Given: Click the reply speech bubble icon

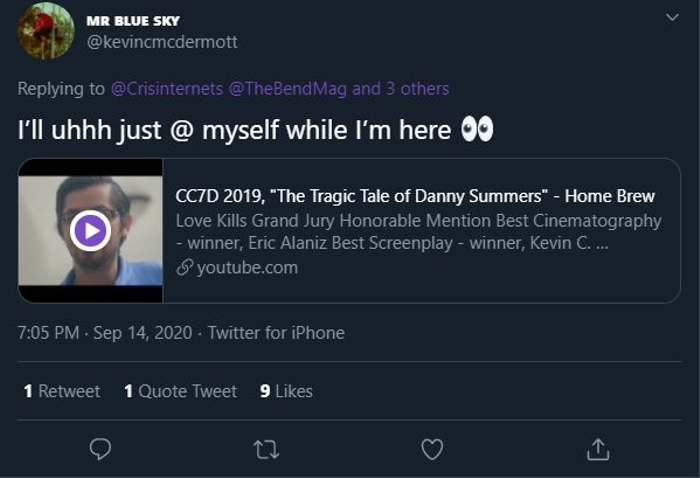Looking at the screenshot, I should (100, 449).
